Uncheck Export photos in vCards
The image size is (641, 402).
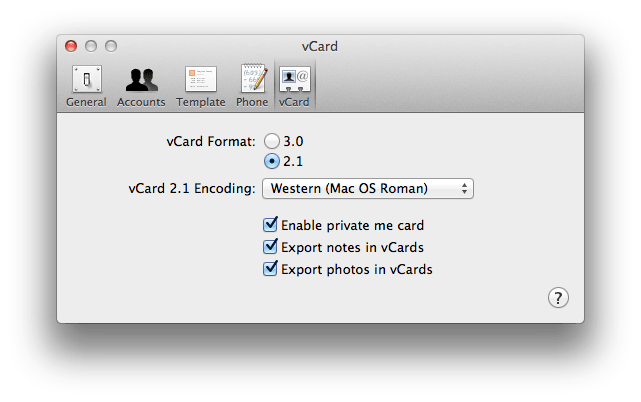click(x=270, y=269)
